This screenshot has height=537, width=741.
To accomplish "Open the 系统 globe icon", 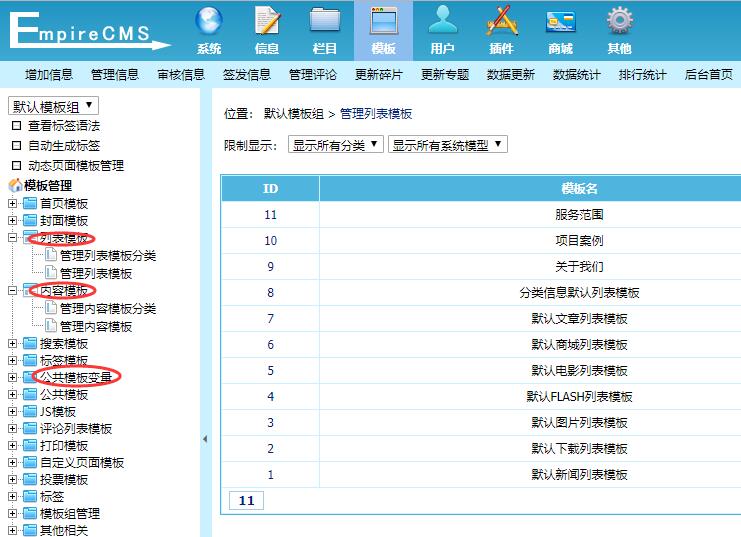I will pyautogui.click(x=208, y=21).
